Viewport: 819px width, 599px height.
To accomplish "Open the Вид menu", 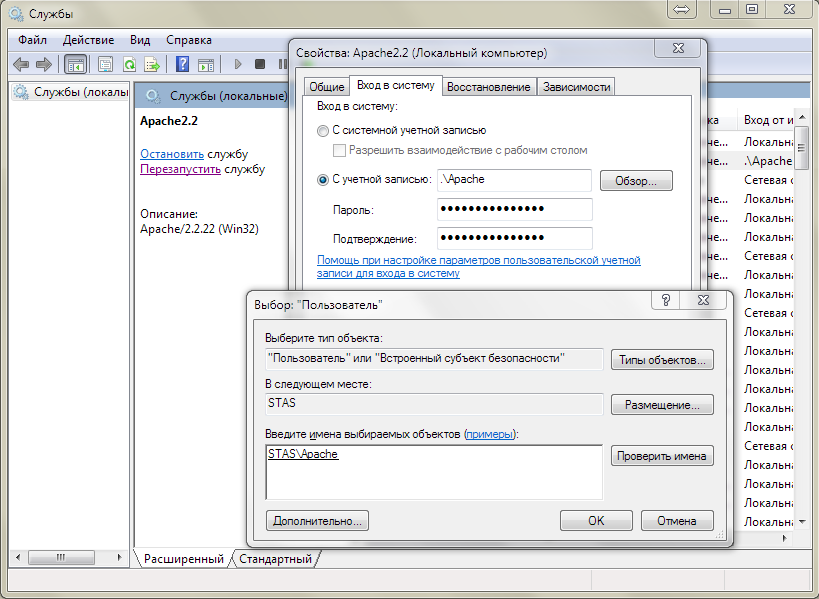I will [140, 40].
